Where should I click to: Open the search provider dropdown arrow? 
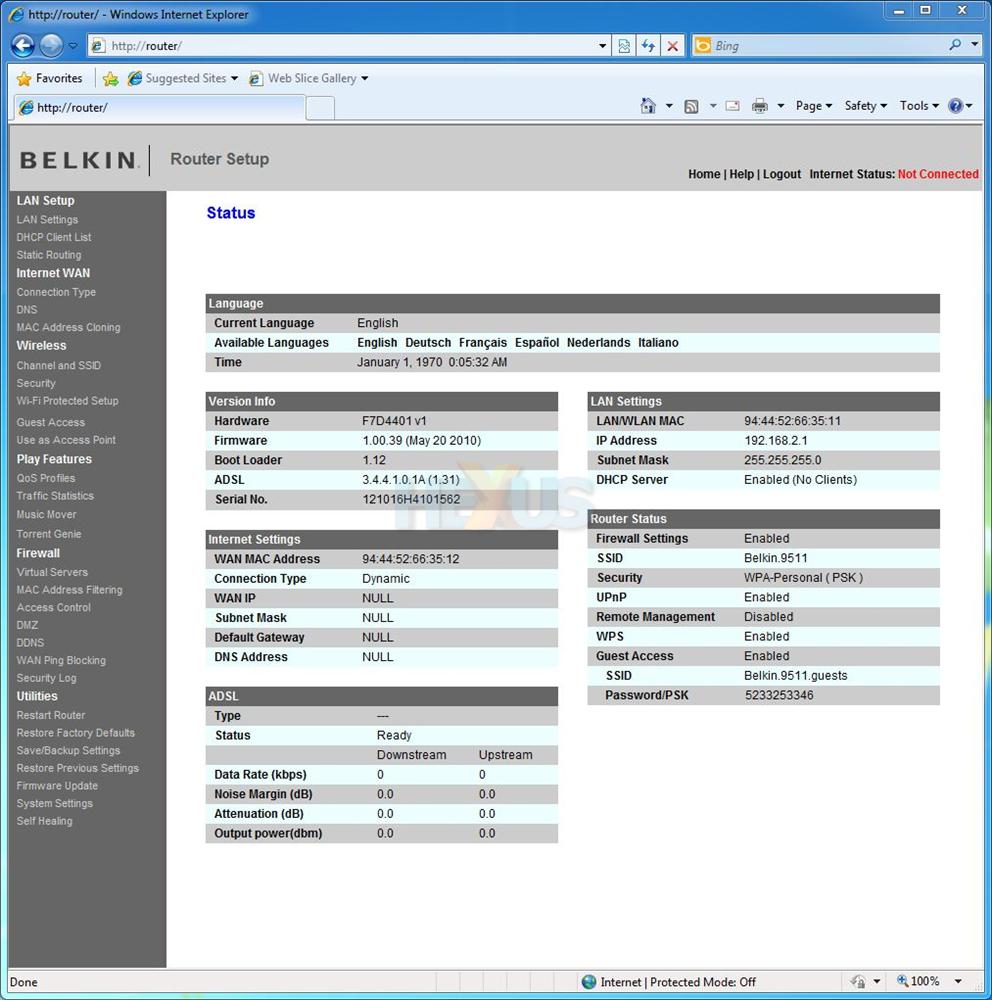pos(974,45)
